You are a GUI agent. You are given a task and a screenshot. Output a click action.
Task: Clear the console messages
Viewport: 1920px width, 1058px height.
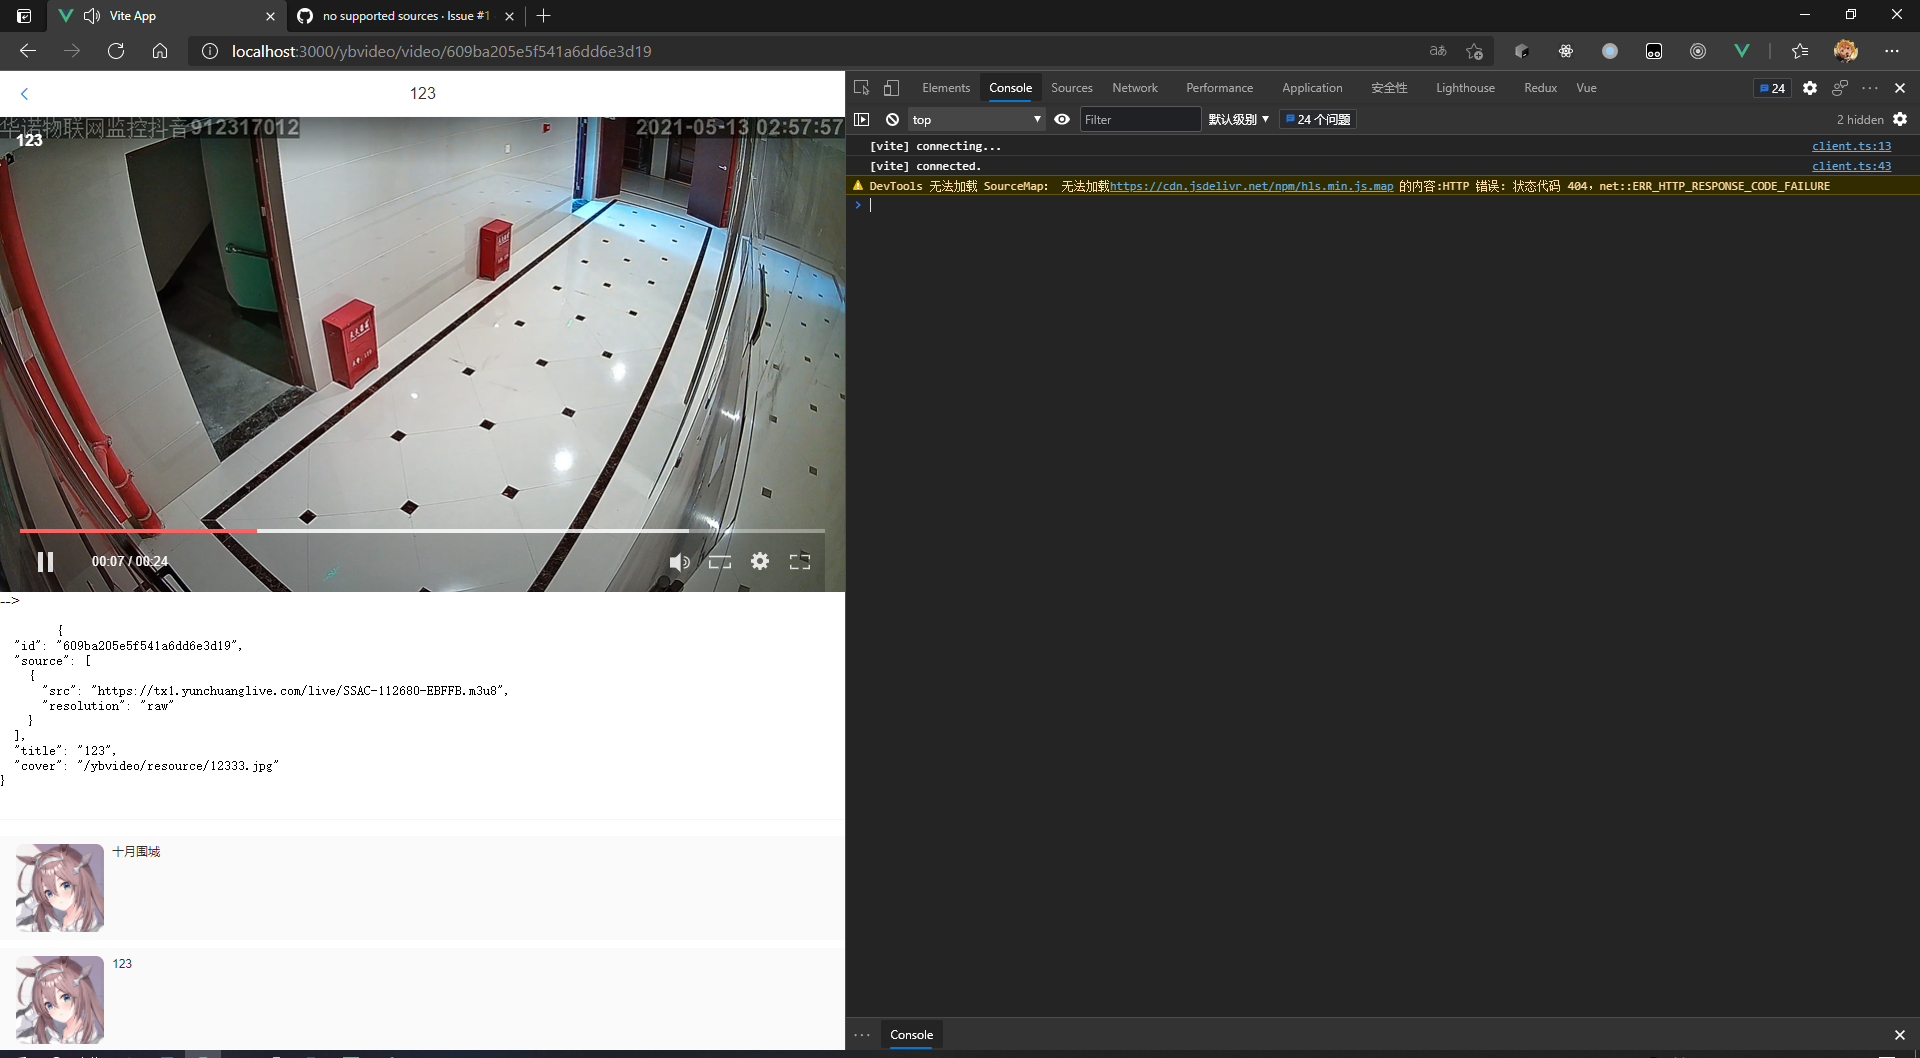[891, 119]
